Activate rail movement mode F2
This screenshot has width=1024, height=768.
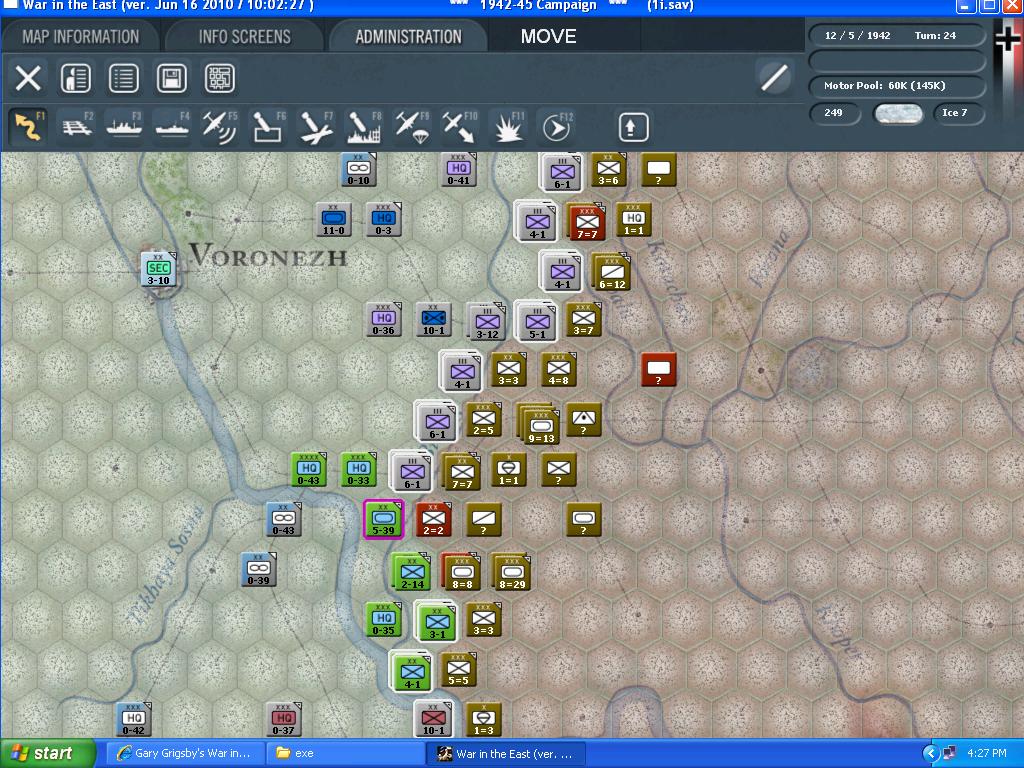(76, 126)
